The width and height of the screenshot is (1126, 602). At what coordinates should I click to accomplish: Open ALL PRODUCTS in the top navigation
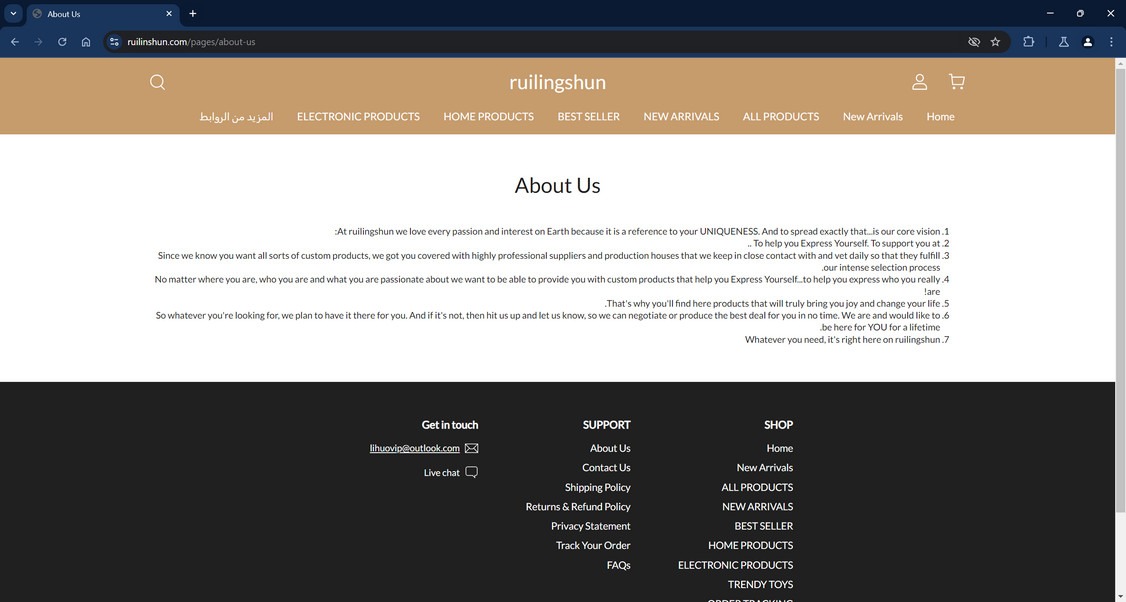pyautogui.click(x=781, y=116)
